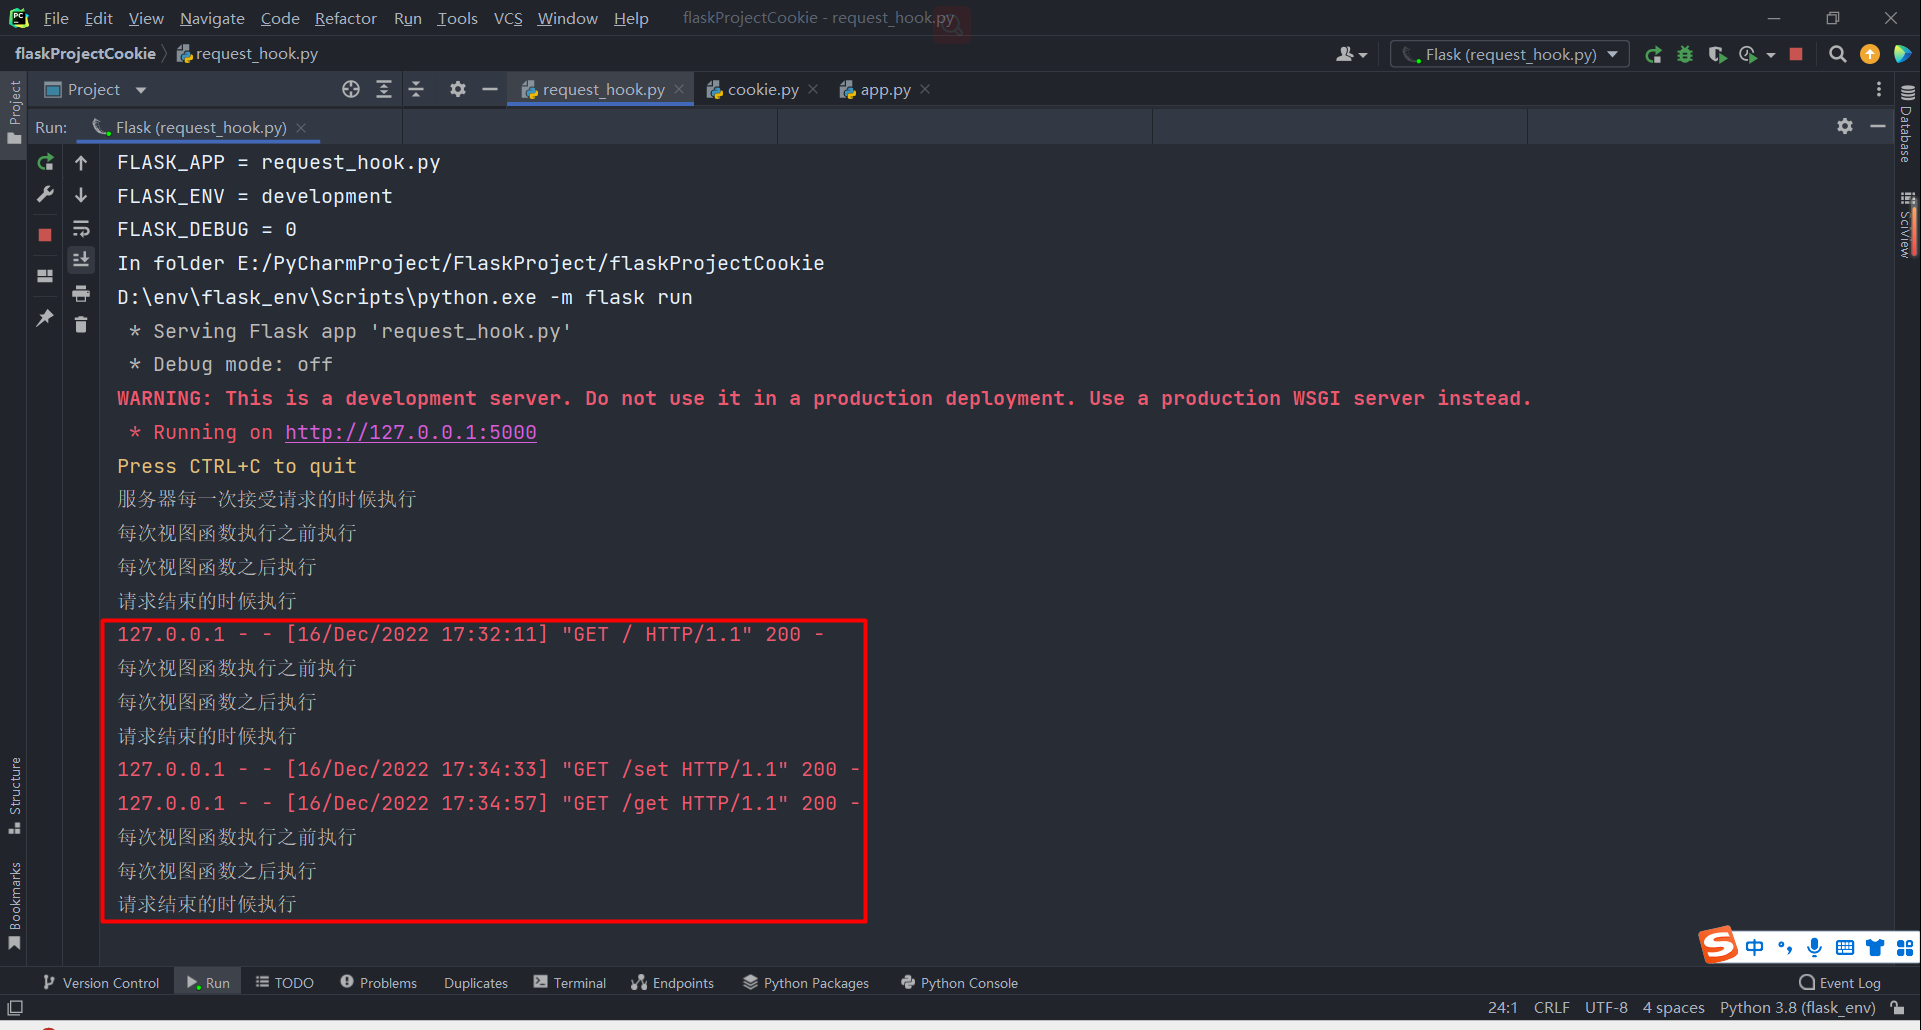Collapse all in Project panel

[417, 90]
